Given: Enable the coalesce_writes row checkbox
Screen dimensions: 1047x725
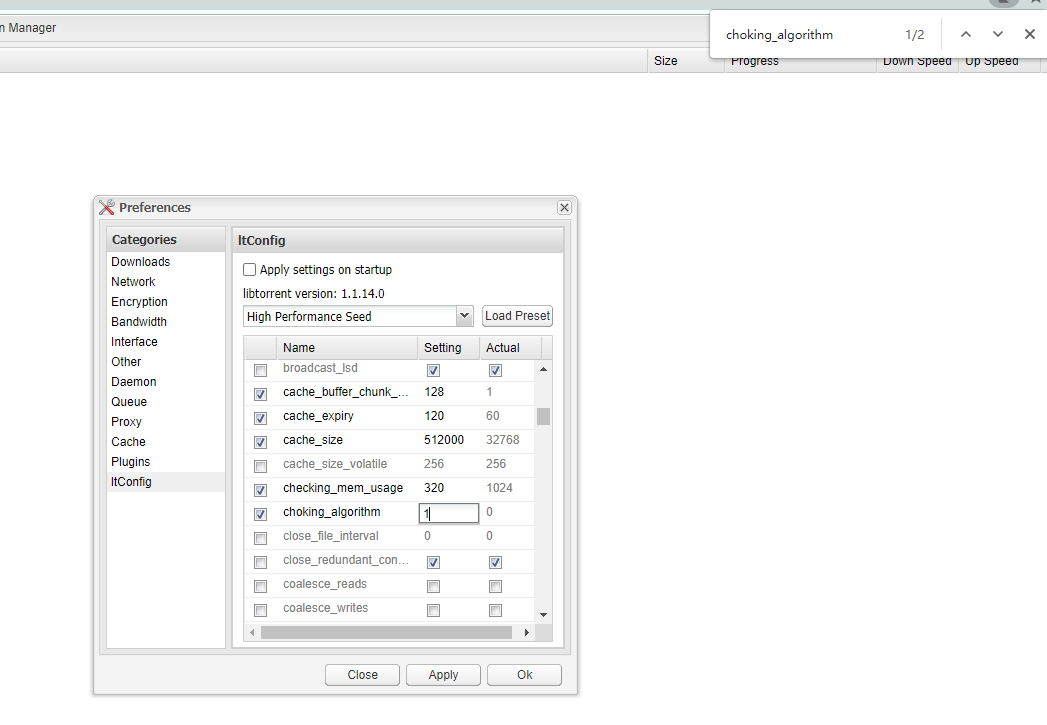Looking at the screenshot, I should tap(260, 611).
